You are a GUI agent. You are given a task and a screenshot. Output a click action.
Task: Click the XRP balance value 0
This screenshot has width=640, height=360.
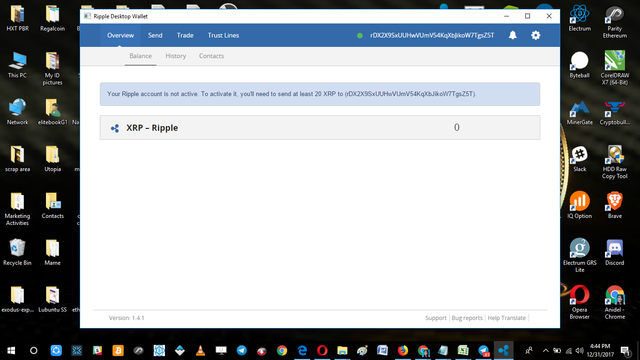(x=456, y=127)
